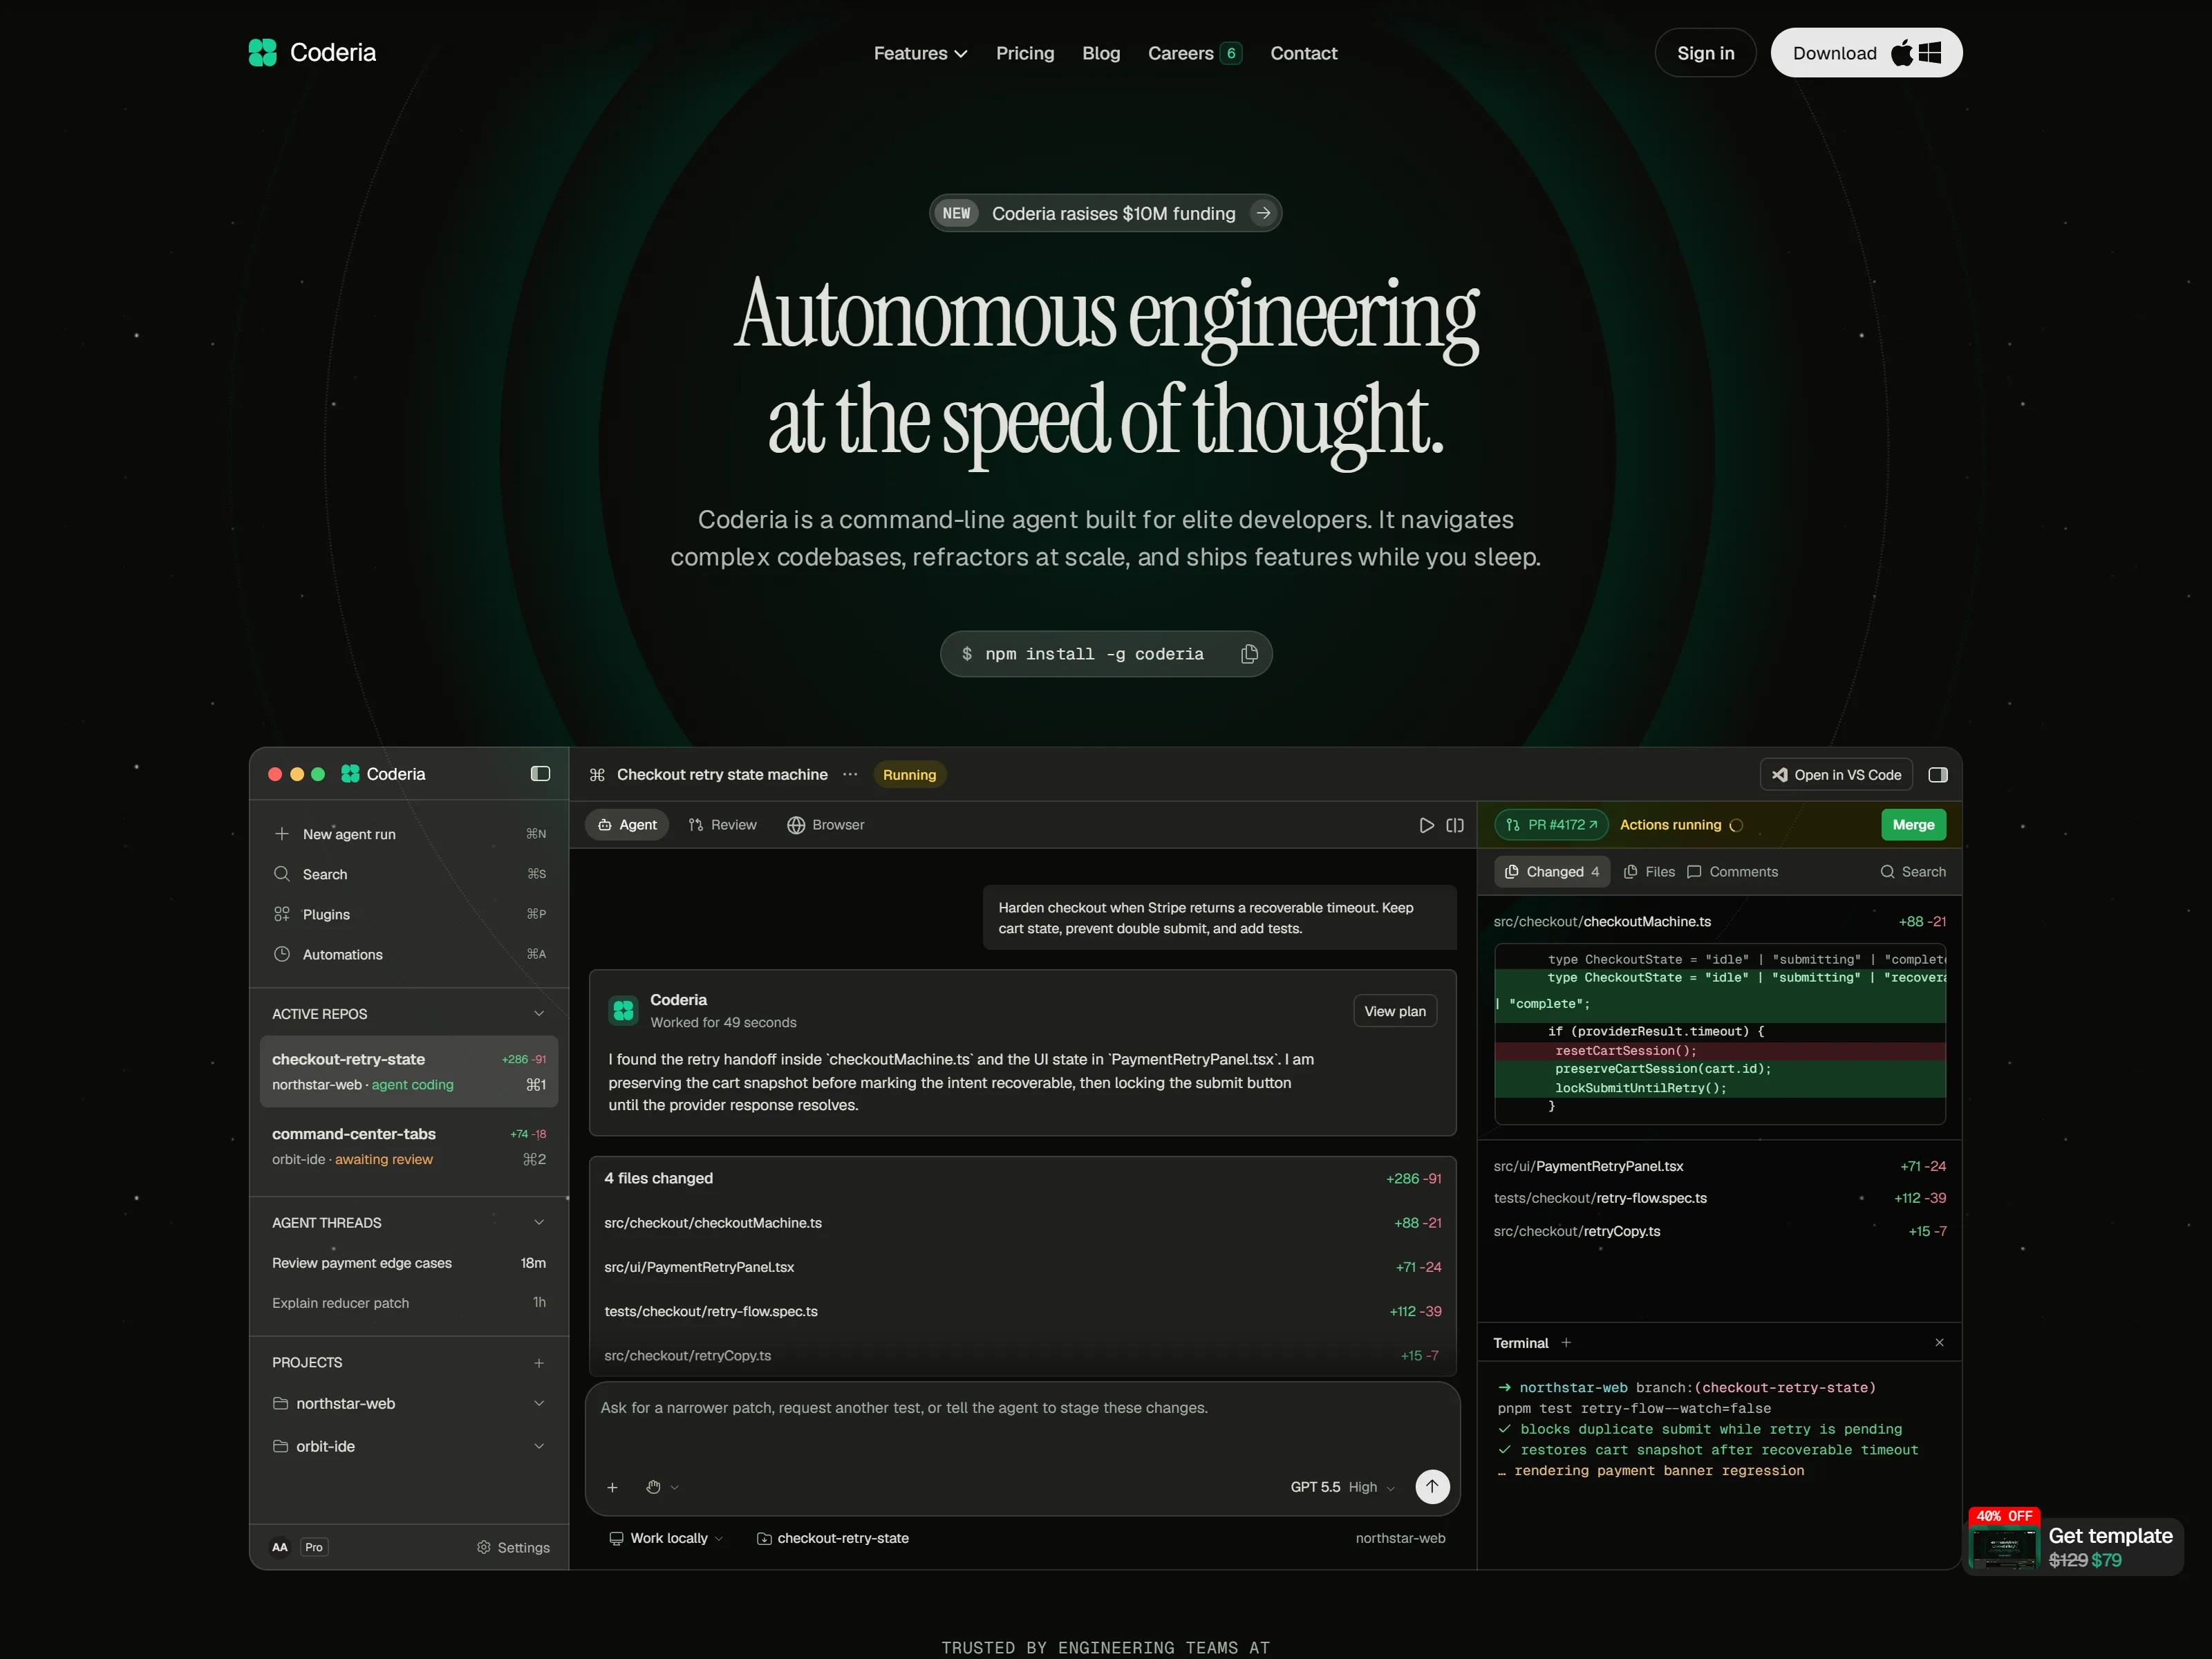This screenshot has height=1659, width=2212.
Task: Collapse the AGENT THREADS section
Action: click(539, 1223)
